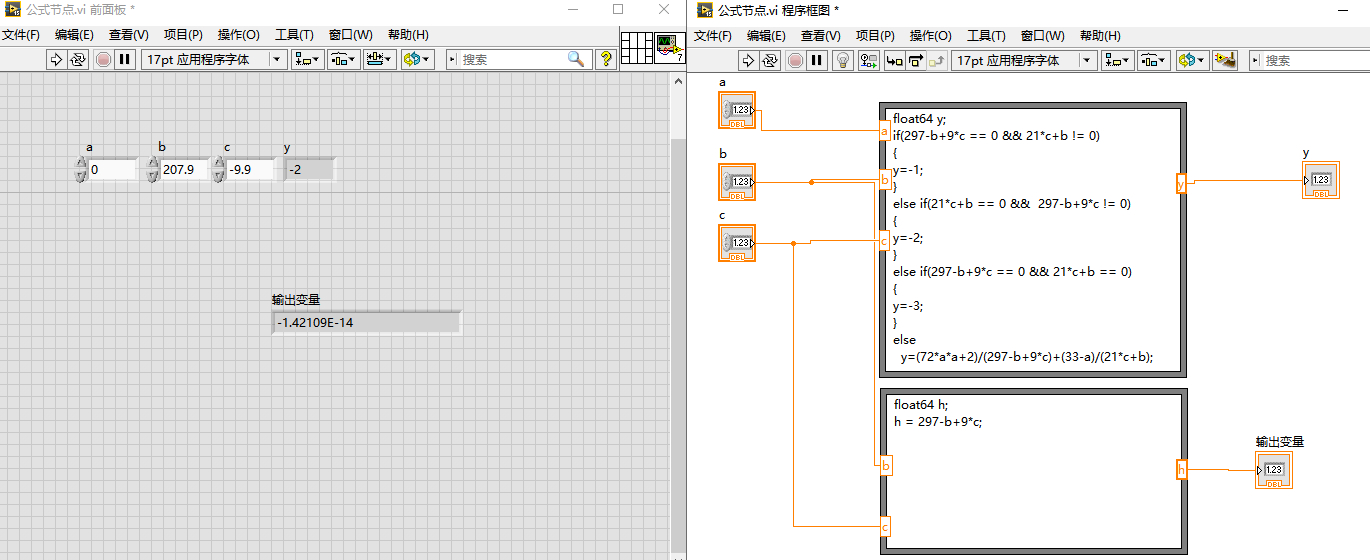
Task: Click Clean Up Diagram broom icon
Action: (x=1225, y=61)
